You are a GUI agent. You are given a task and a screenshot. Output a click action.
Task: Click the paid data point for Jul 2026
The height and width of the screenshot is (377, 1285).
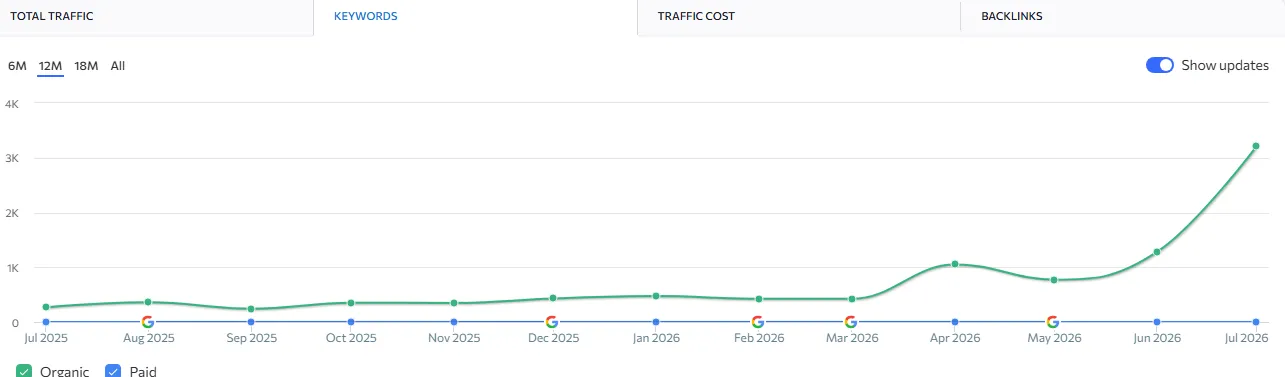click(1256, 322)
